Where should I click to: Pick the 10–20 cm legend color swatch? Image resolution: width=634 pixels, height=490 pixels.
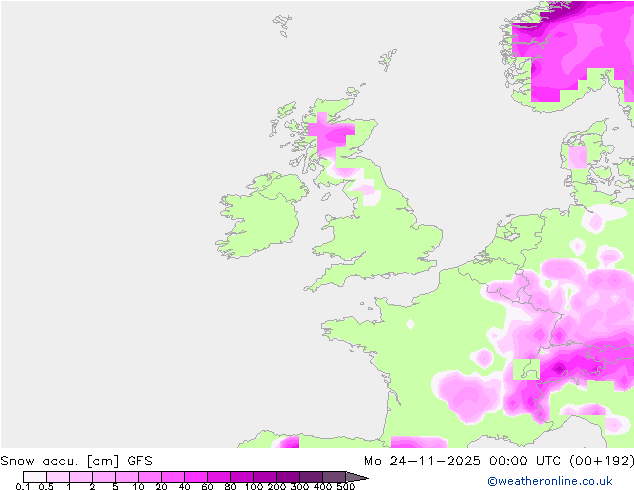[x=150, y=477]
